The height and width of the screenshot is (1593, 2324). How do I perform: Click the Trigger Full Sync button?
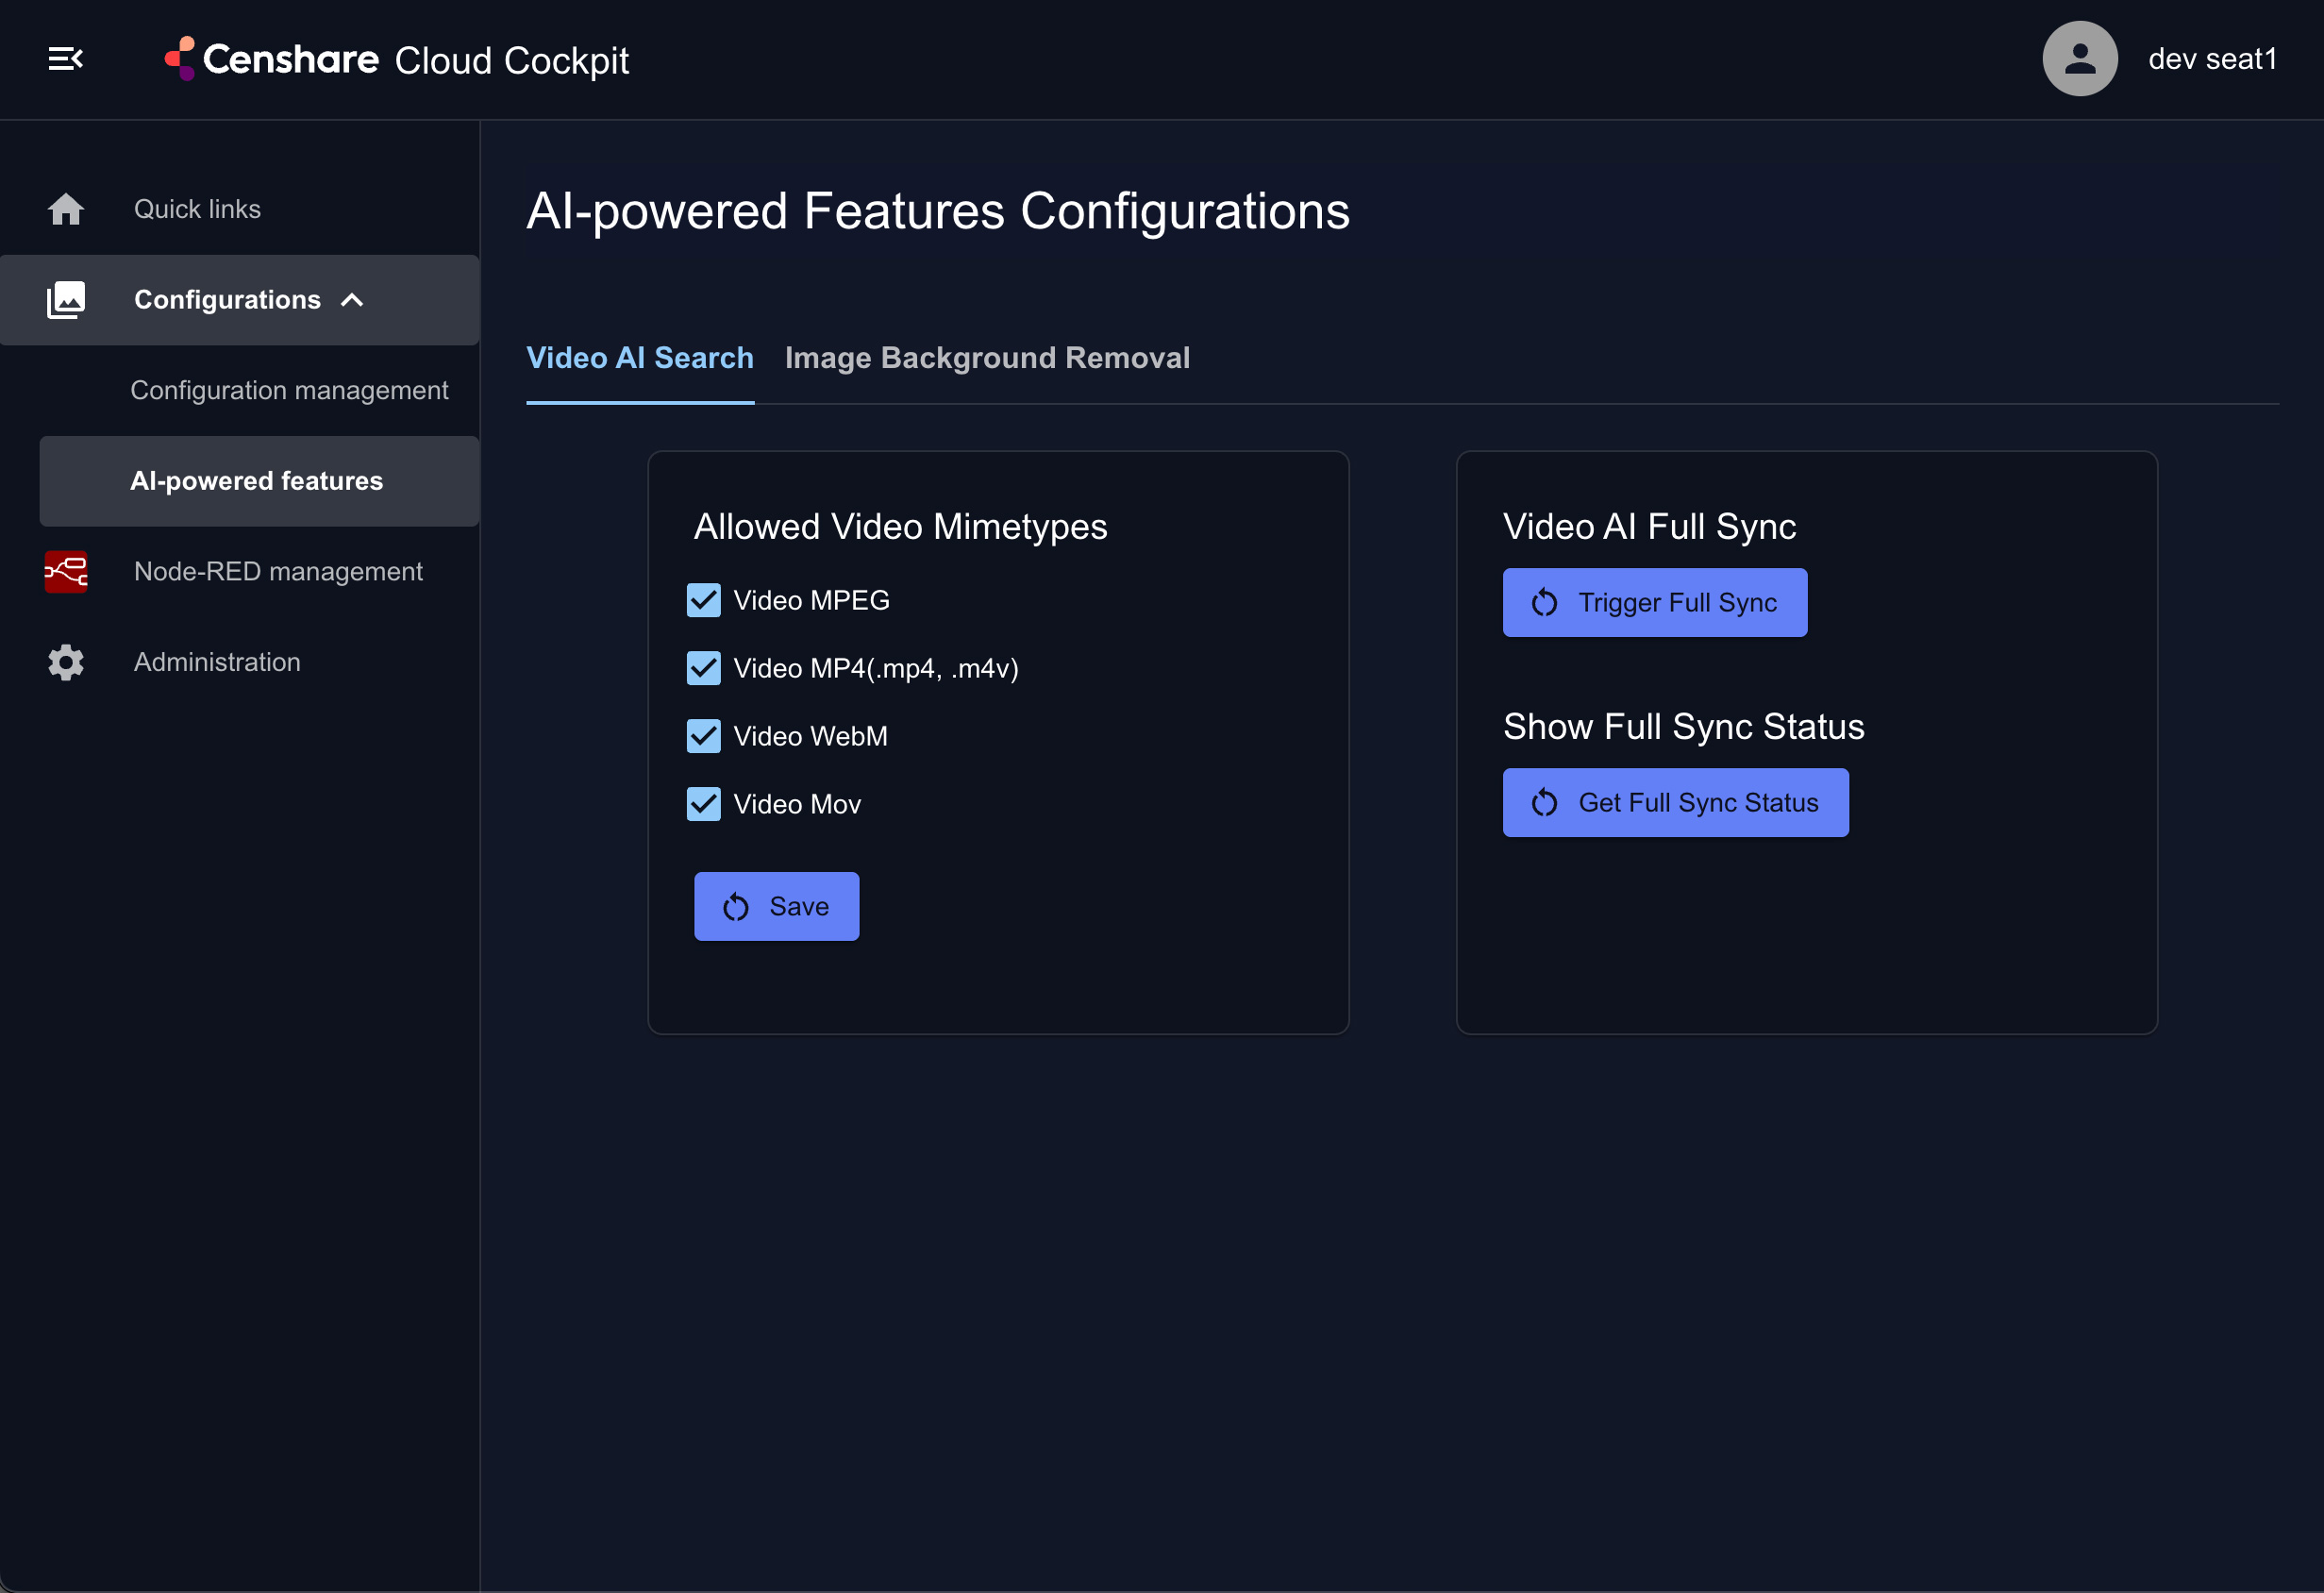(x=1654, y=602)
